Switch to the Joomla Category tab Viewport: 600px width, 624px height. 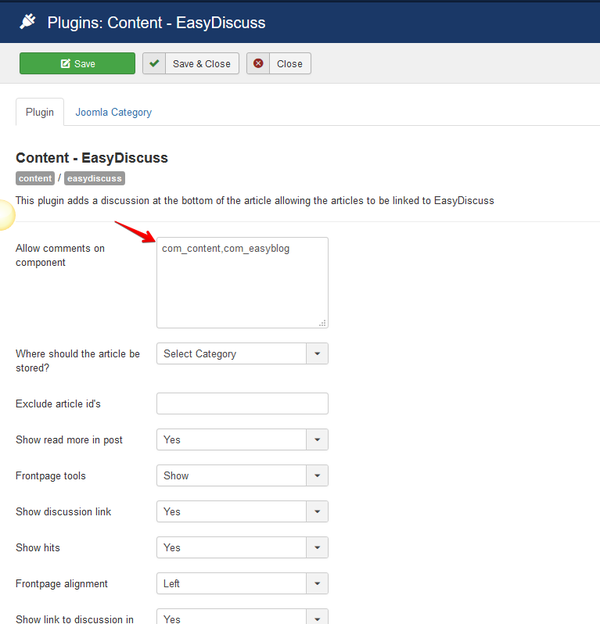click(113, 112)
